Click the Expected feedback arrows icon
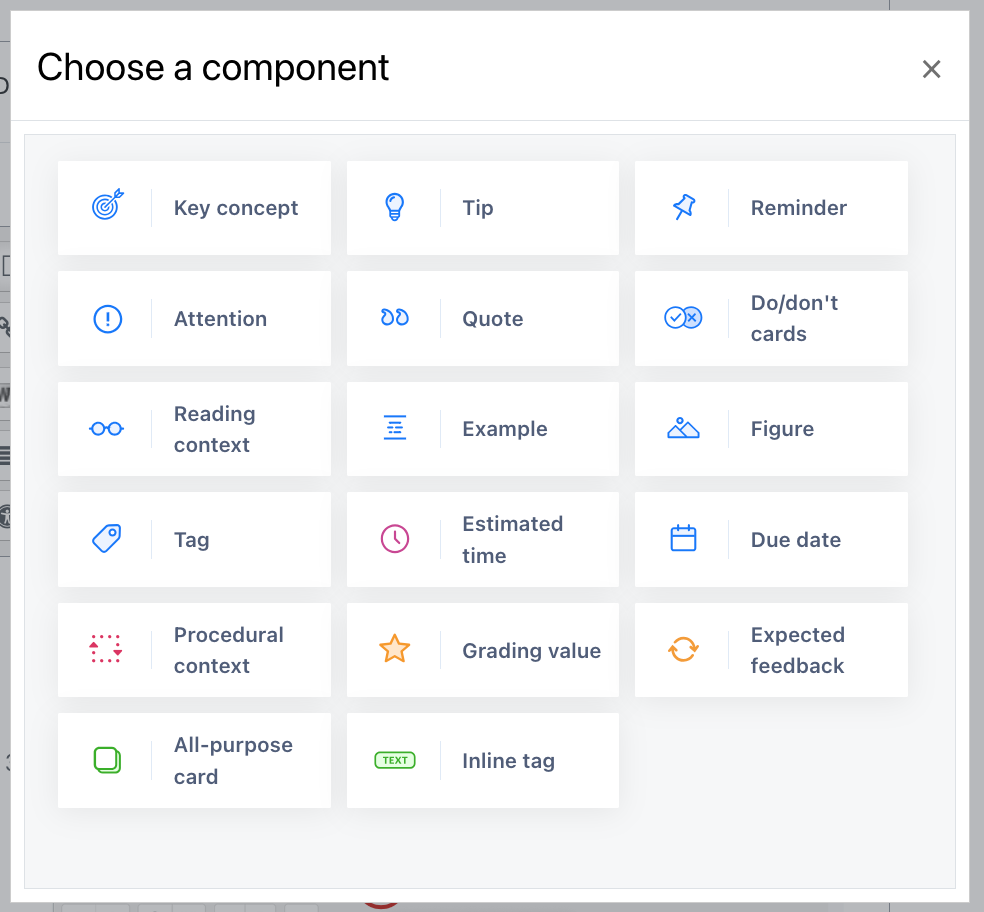The height and width of the screenshot is (912, 984). click(683, 650)
